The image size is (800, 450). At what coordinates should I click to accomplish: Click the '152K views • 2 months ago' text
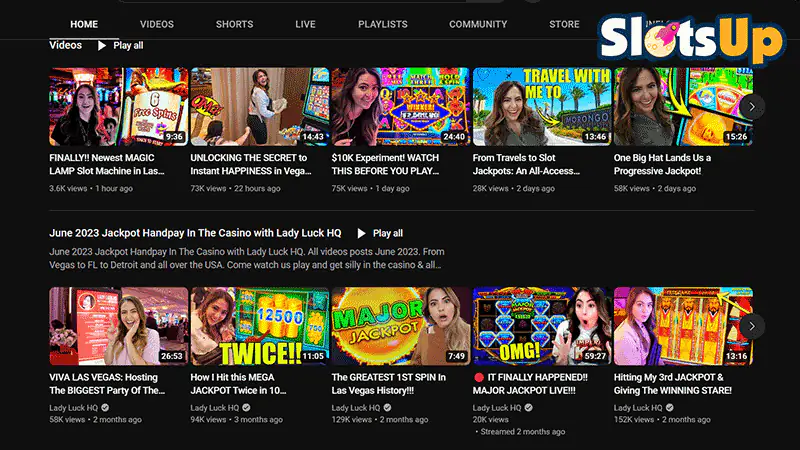click(662, 419)
